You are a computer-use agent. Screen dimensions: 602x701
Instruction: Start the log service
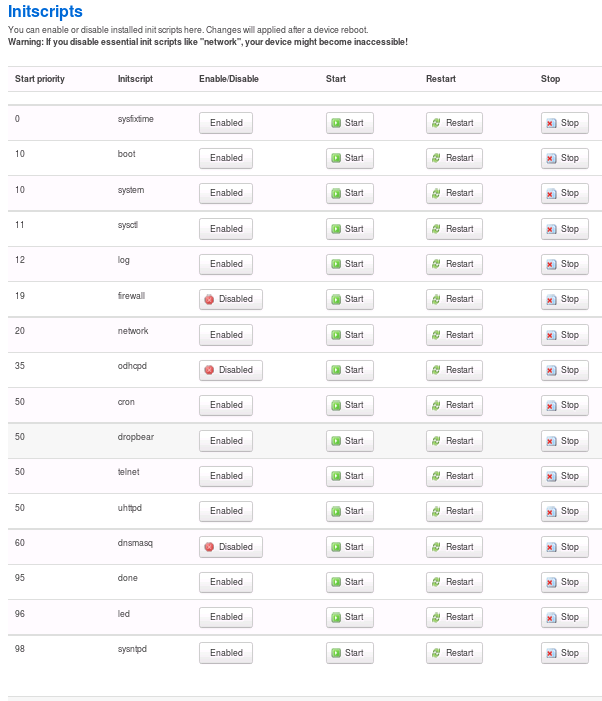pos(349,264)
